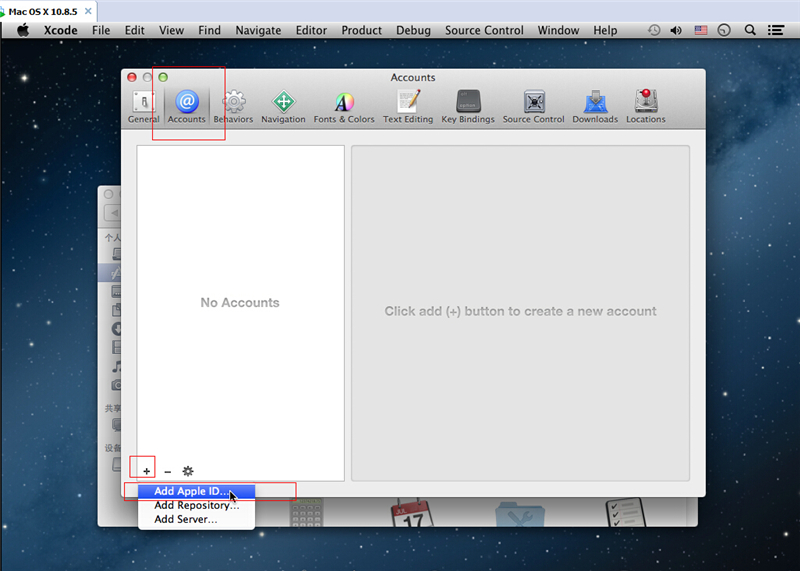Open Source Control preferences pane

coord(534,107)
